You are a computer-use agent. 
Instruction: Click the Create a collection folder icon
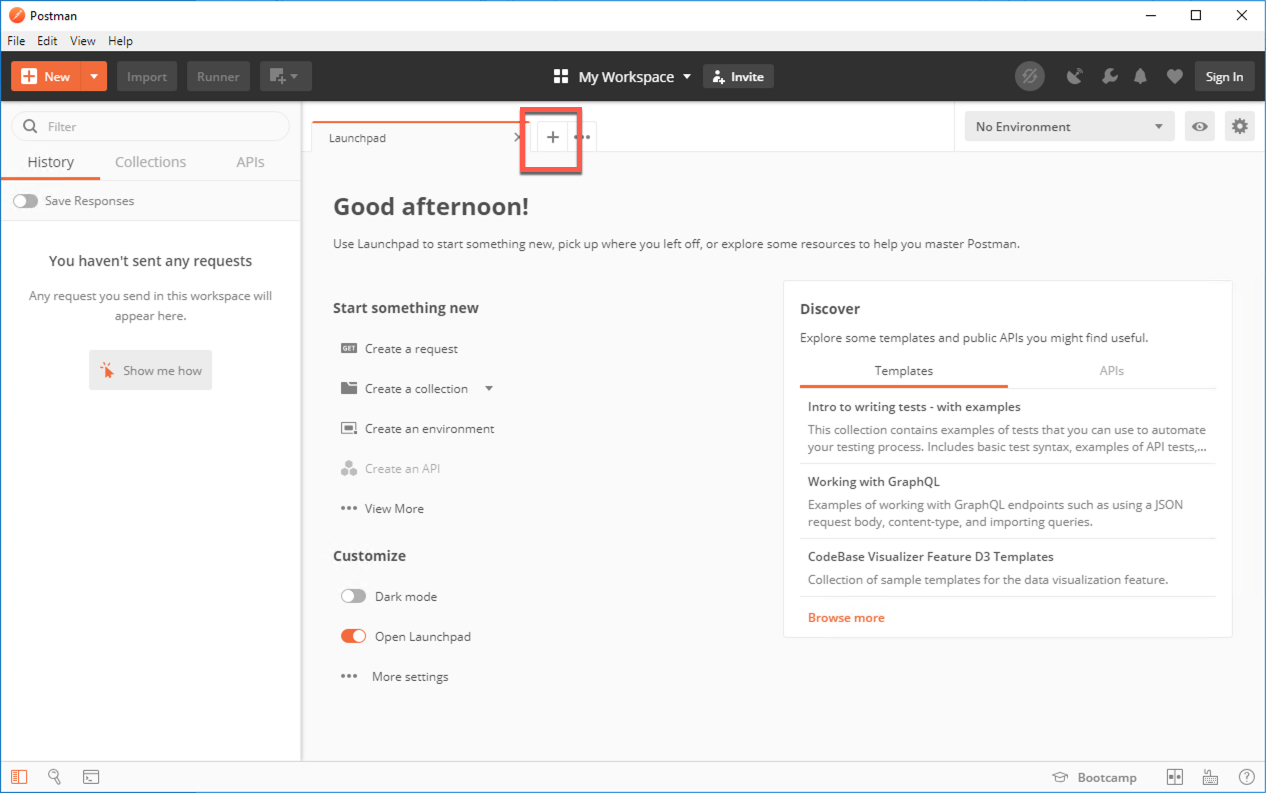pyautogui.click(x=349, y=388)
